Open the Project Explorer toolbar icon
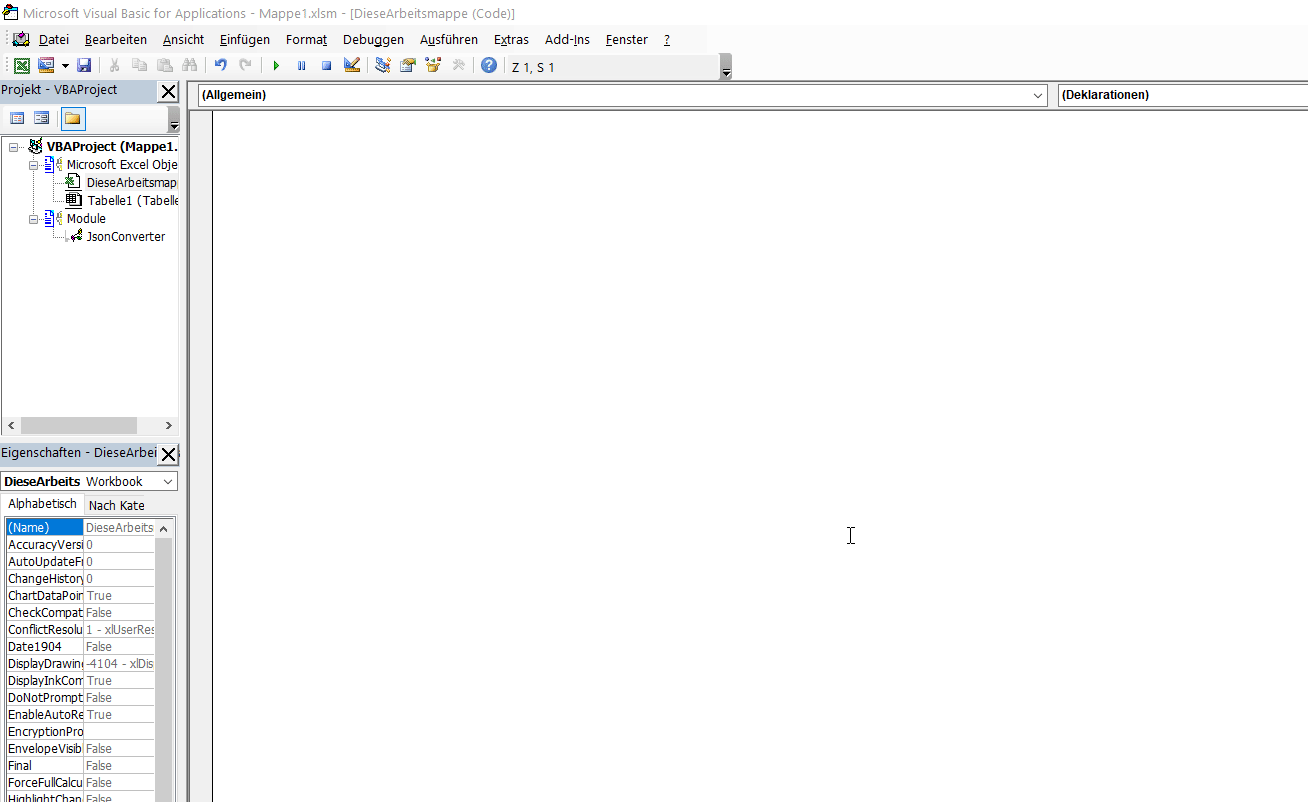The height and width of the screenshot is (802, 1308). 382,66
